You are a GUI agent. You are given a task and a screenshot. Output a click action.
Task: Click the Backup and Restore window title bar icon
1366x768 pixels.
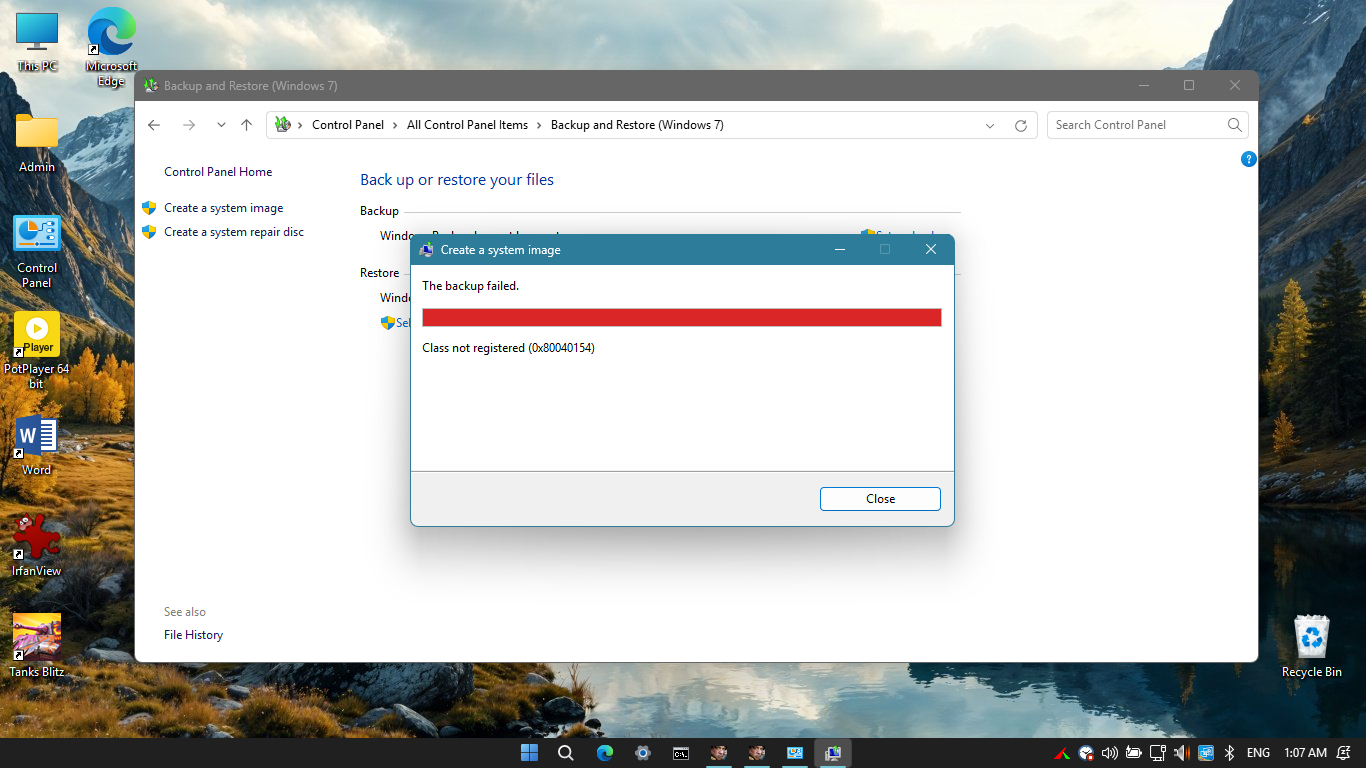(x=151, y=86)
